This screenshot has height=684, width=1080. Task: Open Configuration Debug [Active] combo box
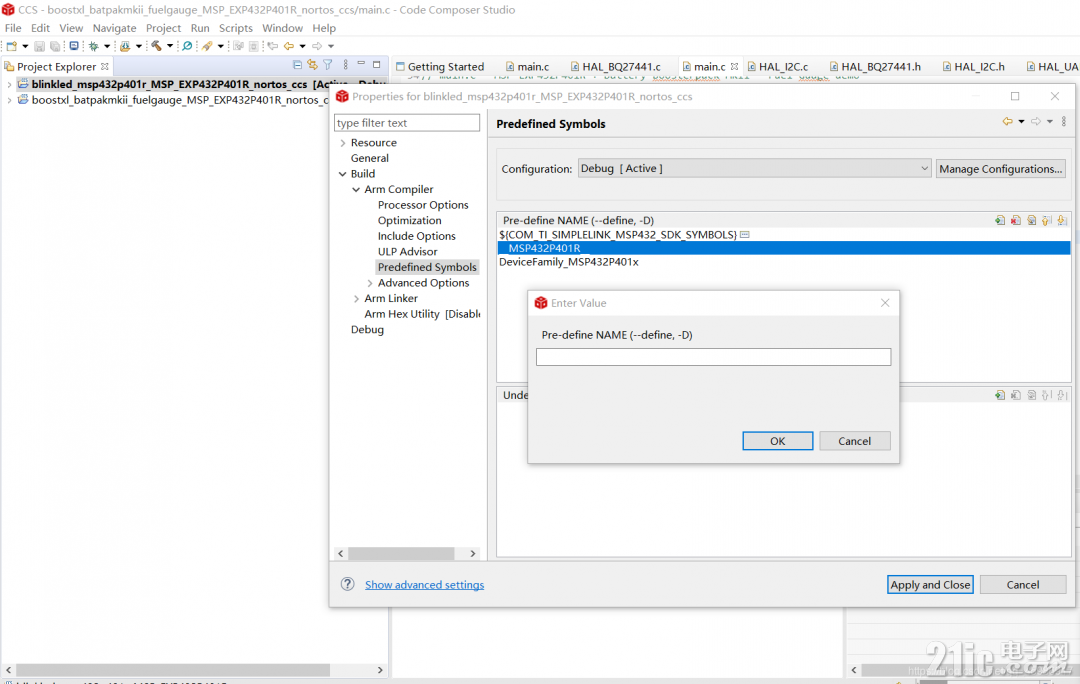pyautogui.click(x=754, y=169)
